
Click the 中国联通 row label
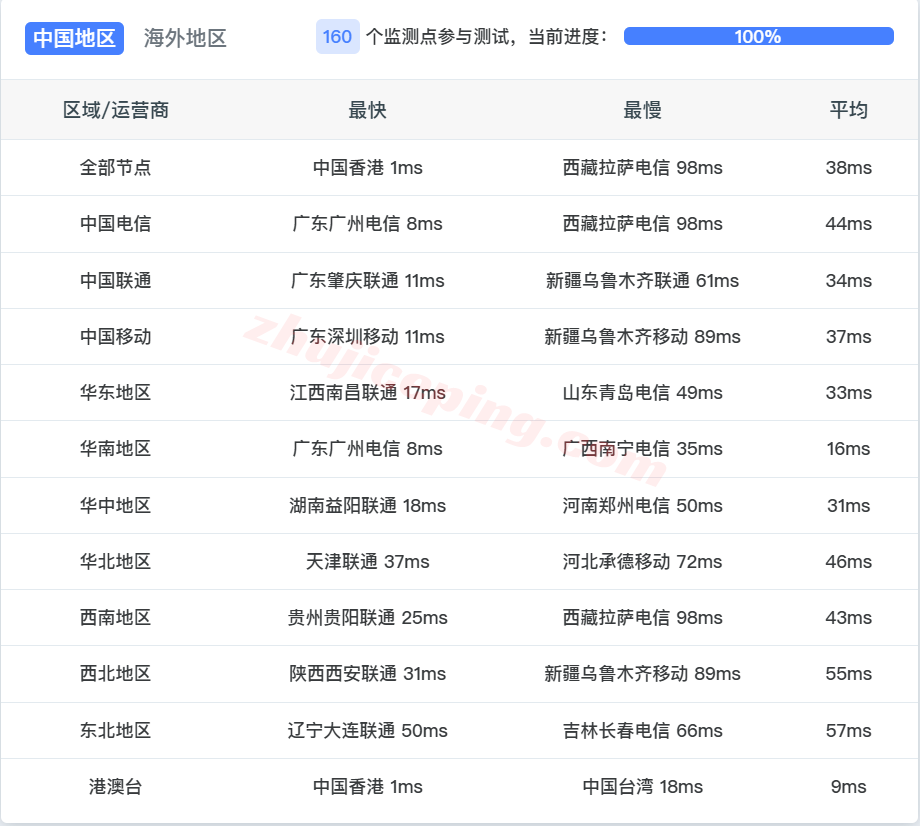(x=114, y=281)
